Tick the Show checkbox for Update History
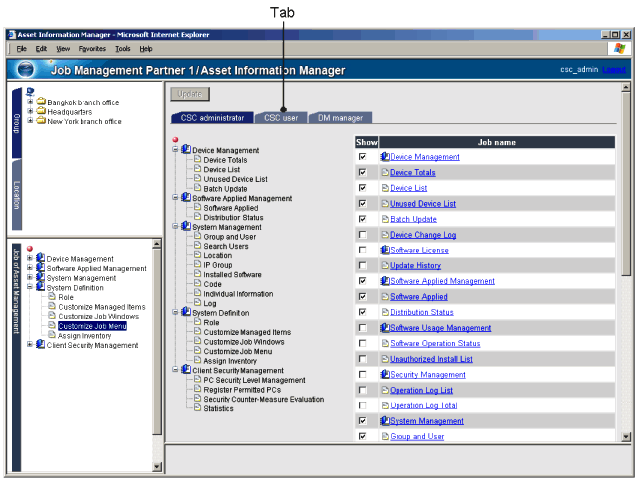The height and width of the screenshot is (480, 637). (362, 265)
